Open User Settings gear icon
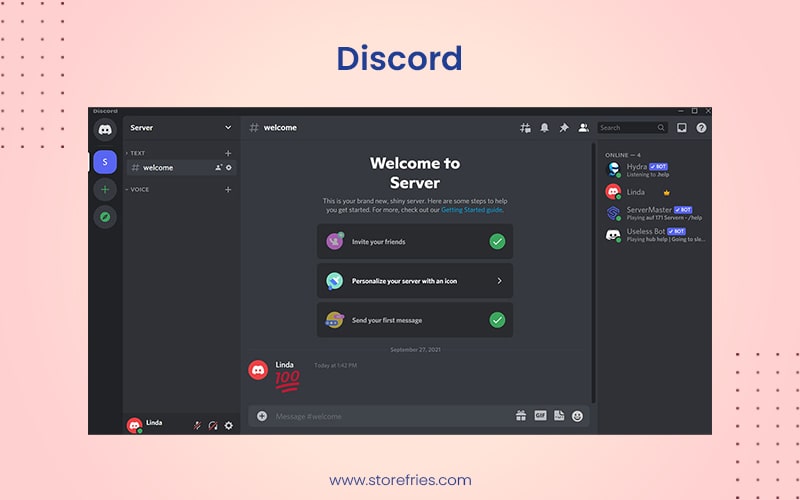 [228, 425]
